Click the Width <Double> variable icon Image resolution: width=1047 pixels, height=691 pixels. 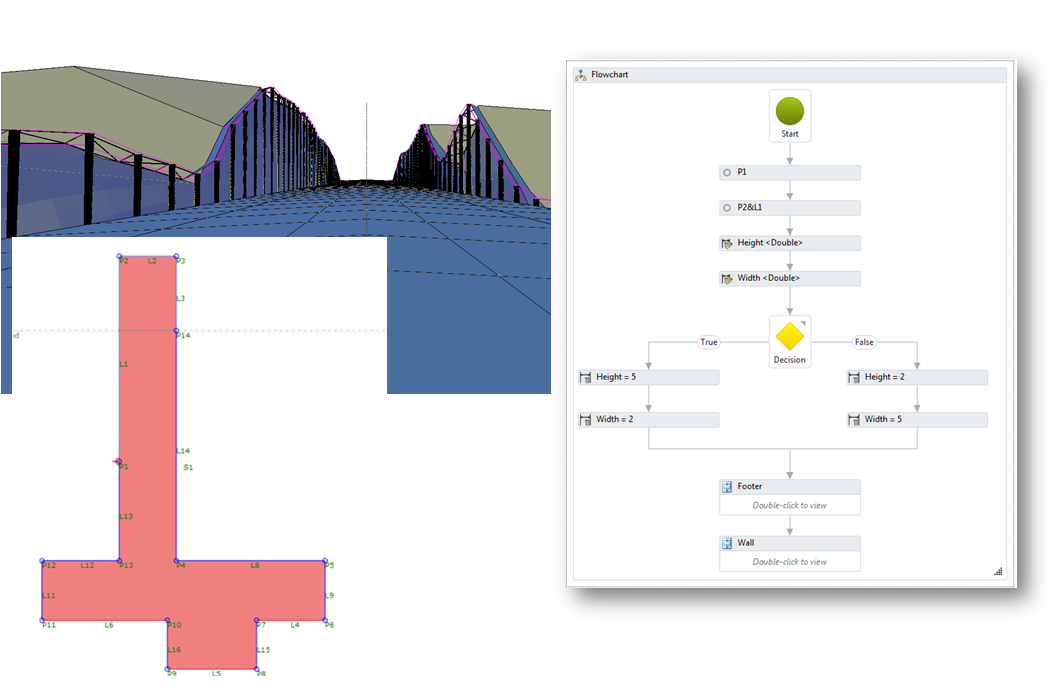tap(727, 278)
